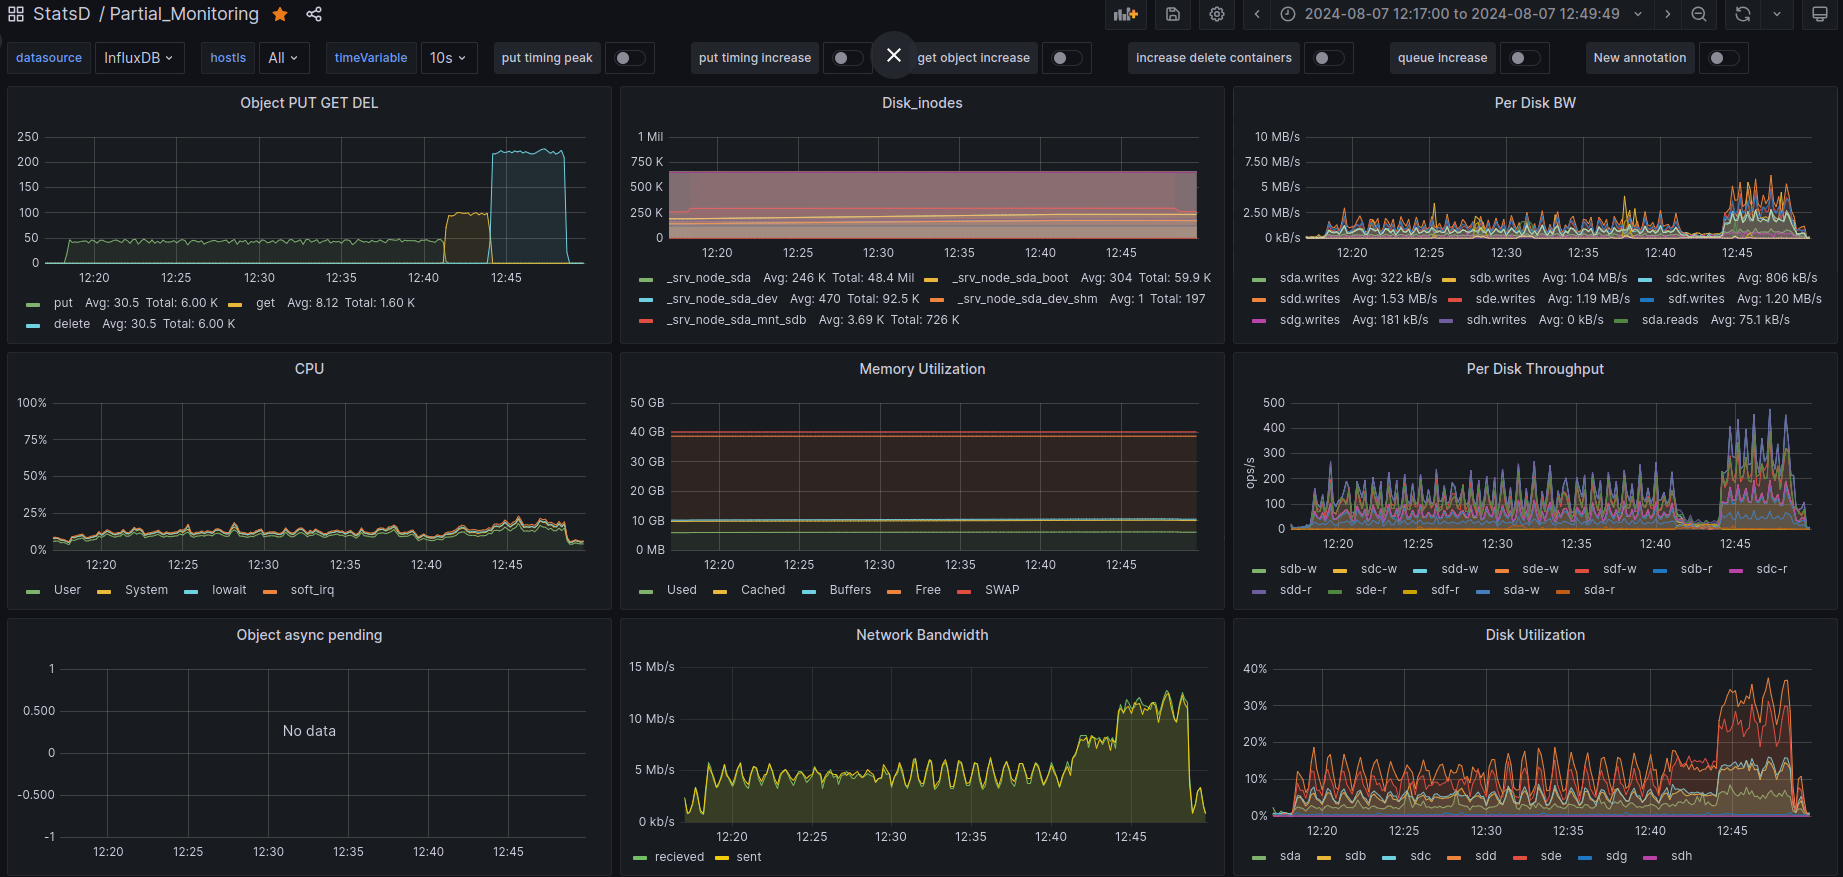Open the dashboards grid menu icon
The width and height of the screenshot is (1843, 877).
pos(16,14)
